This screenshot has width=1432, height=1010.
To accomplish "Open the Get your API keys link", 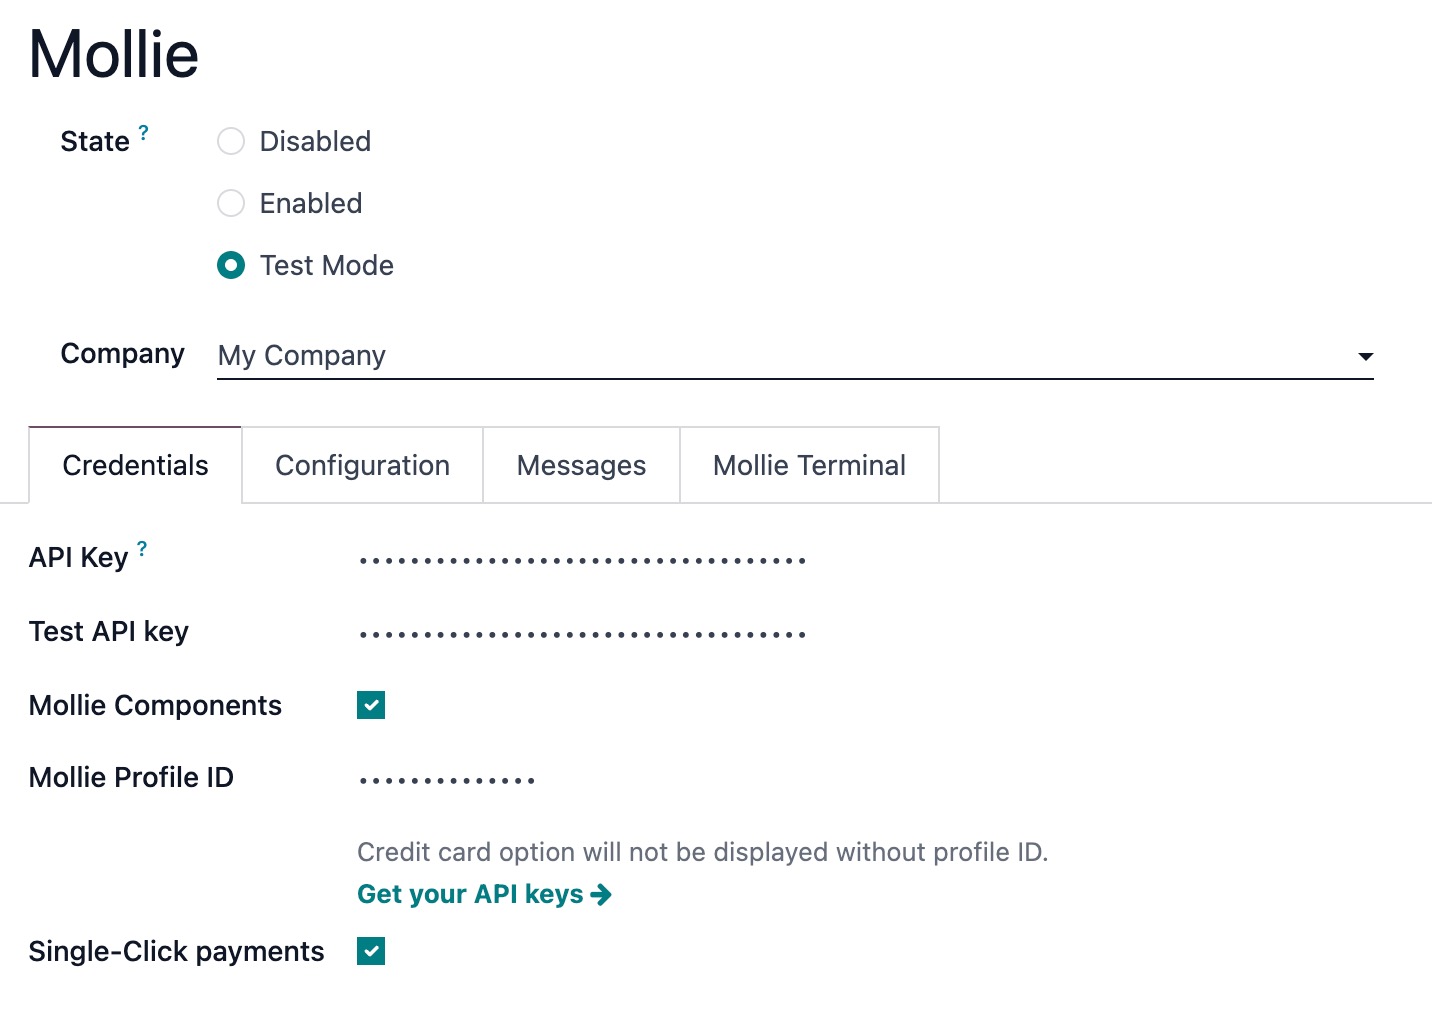I will pyautogui.click(x=471, y=894).
